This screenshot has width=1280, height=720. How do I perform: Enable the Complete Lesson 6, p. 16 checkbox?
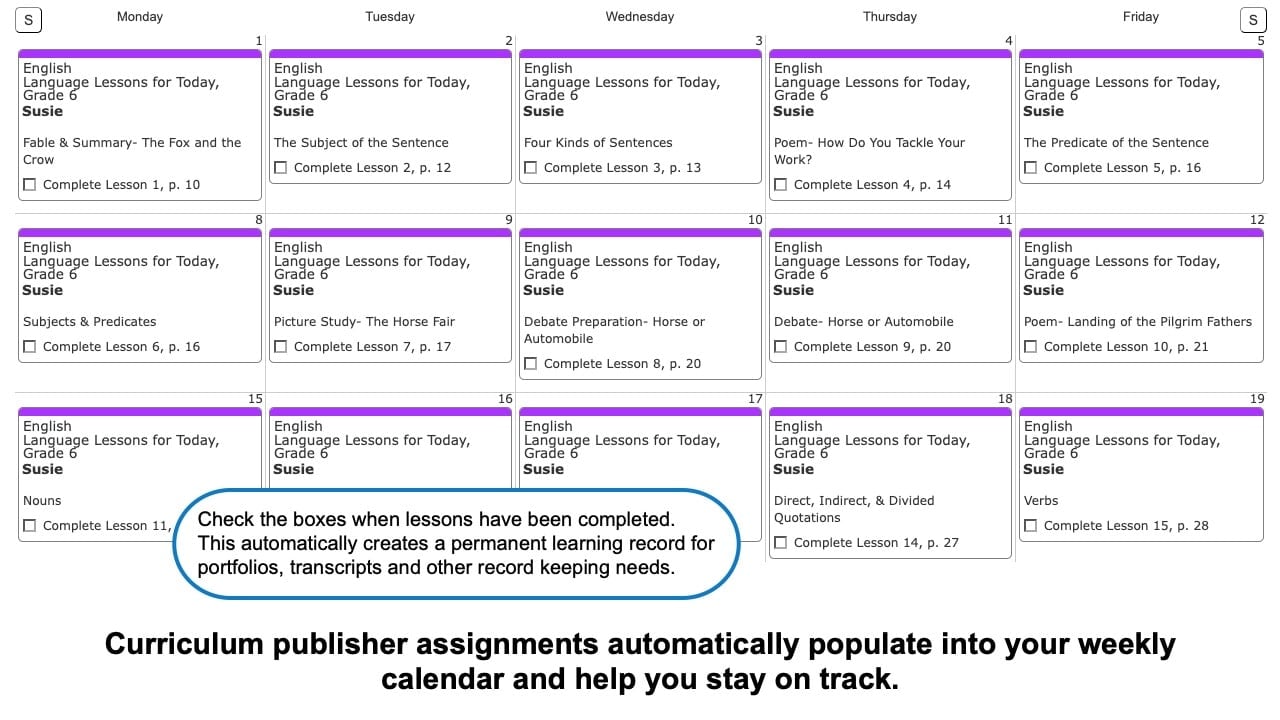point(30,347)
